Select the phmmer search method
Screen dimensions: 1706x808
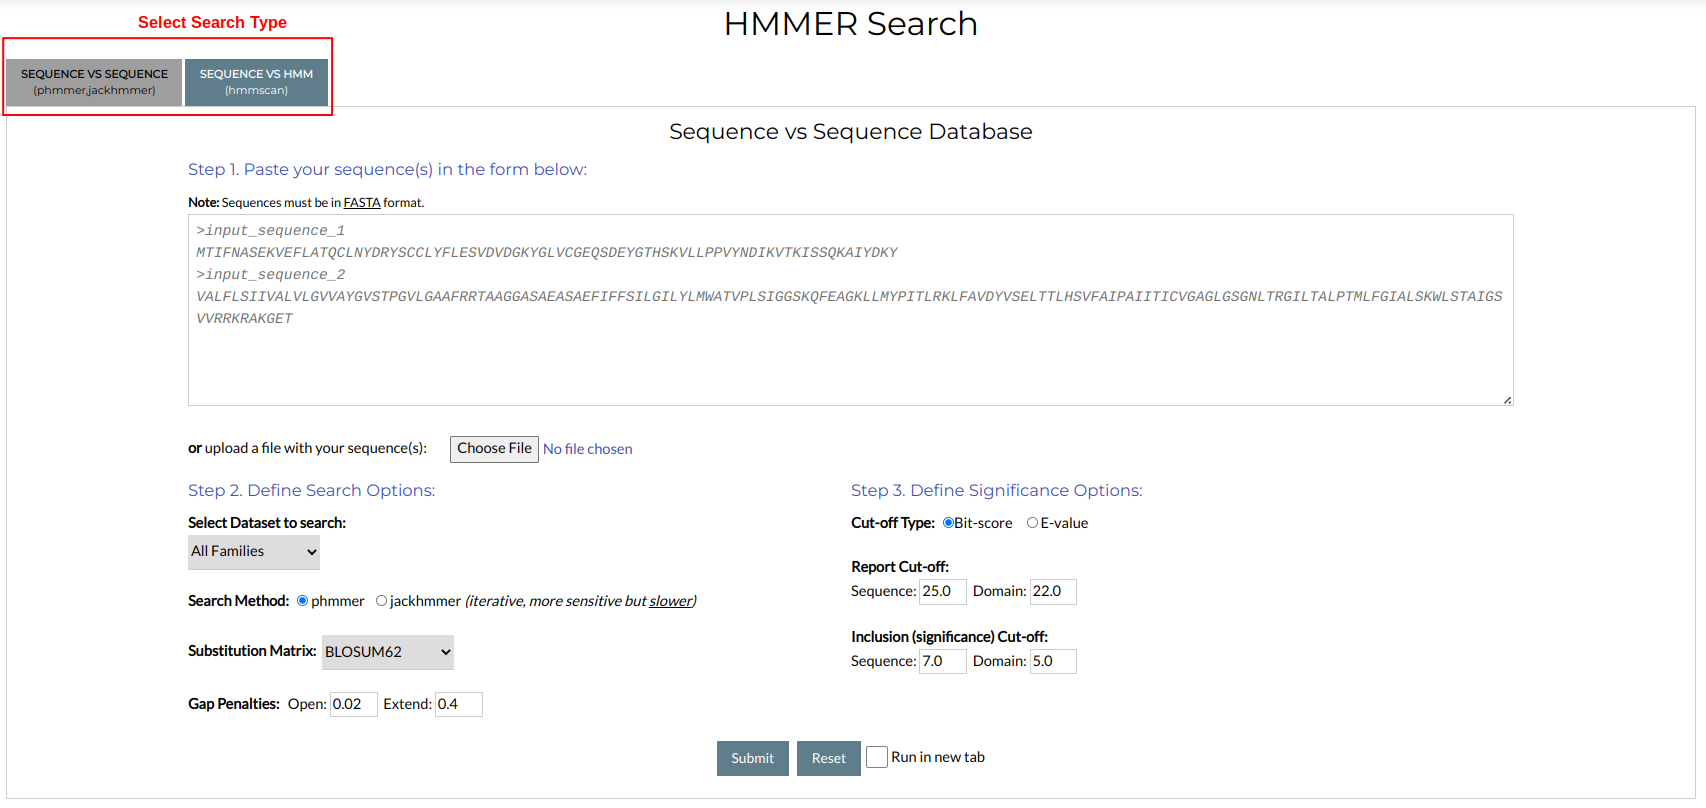(x=302, y=601)
